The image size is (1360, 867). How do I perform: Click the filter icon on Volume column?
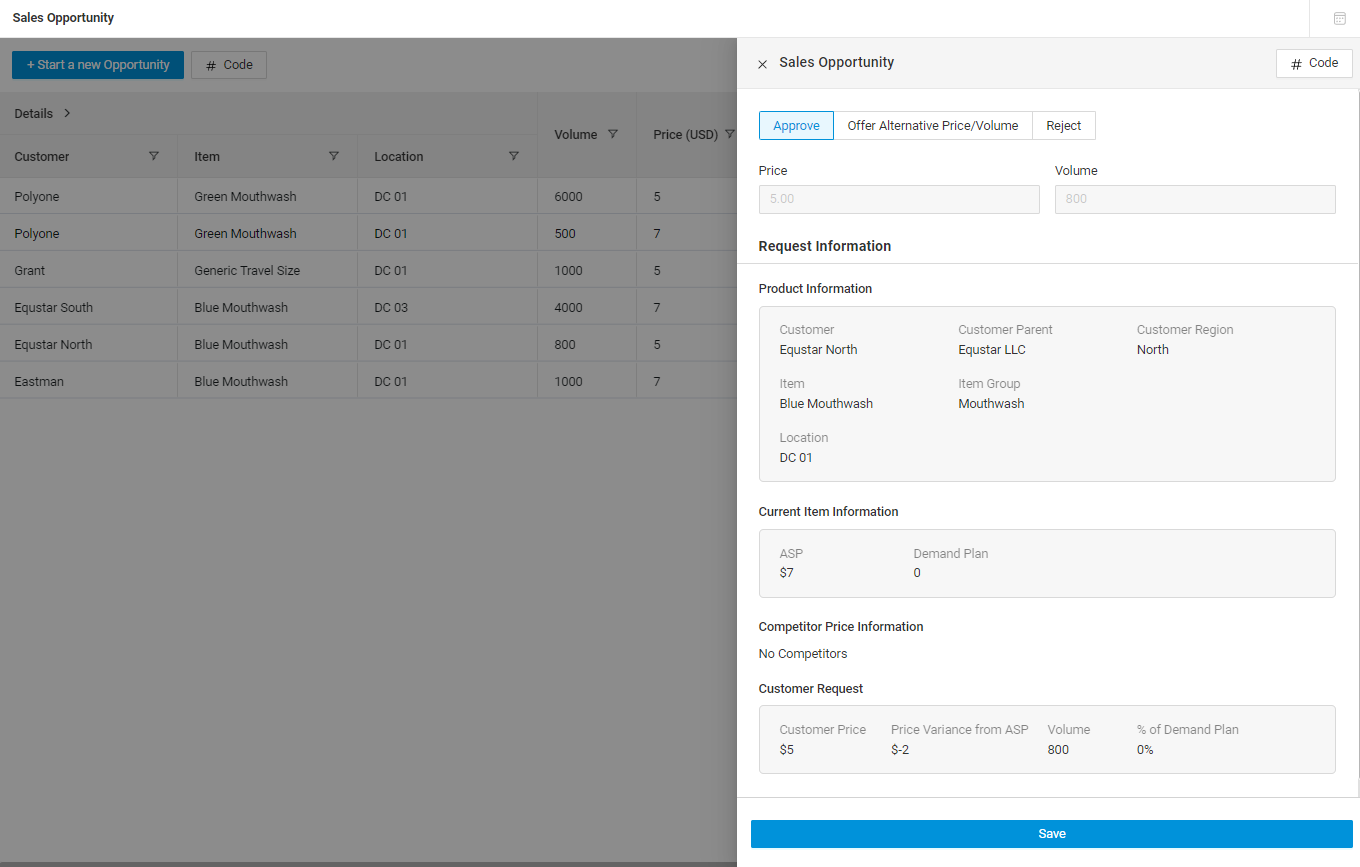tap(613, 134)
